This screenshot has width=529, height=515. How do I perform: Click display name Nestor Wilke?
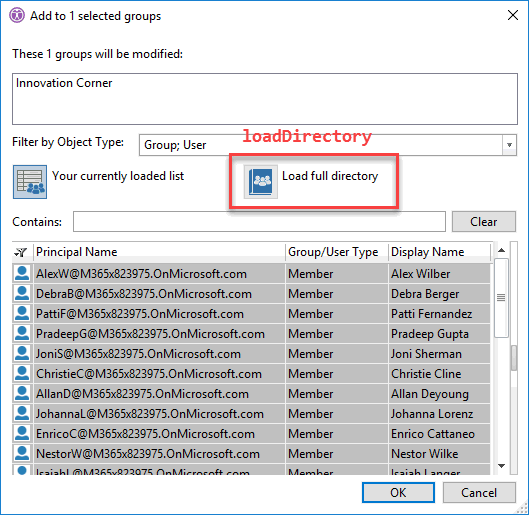424,454
